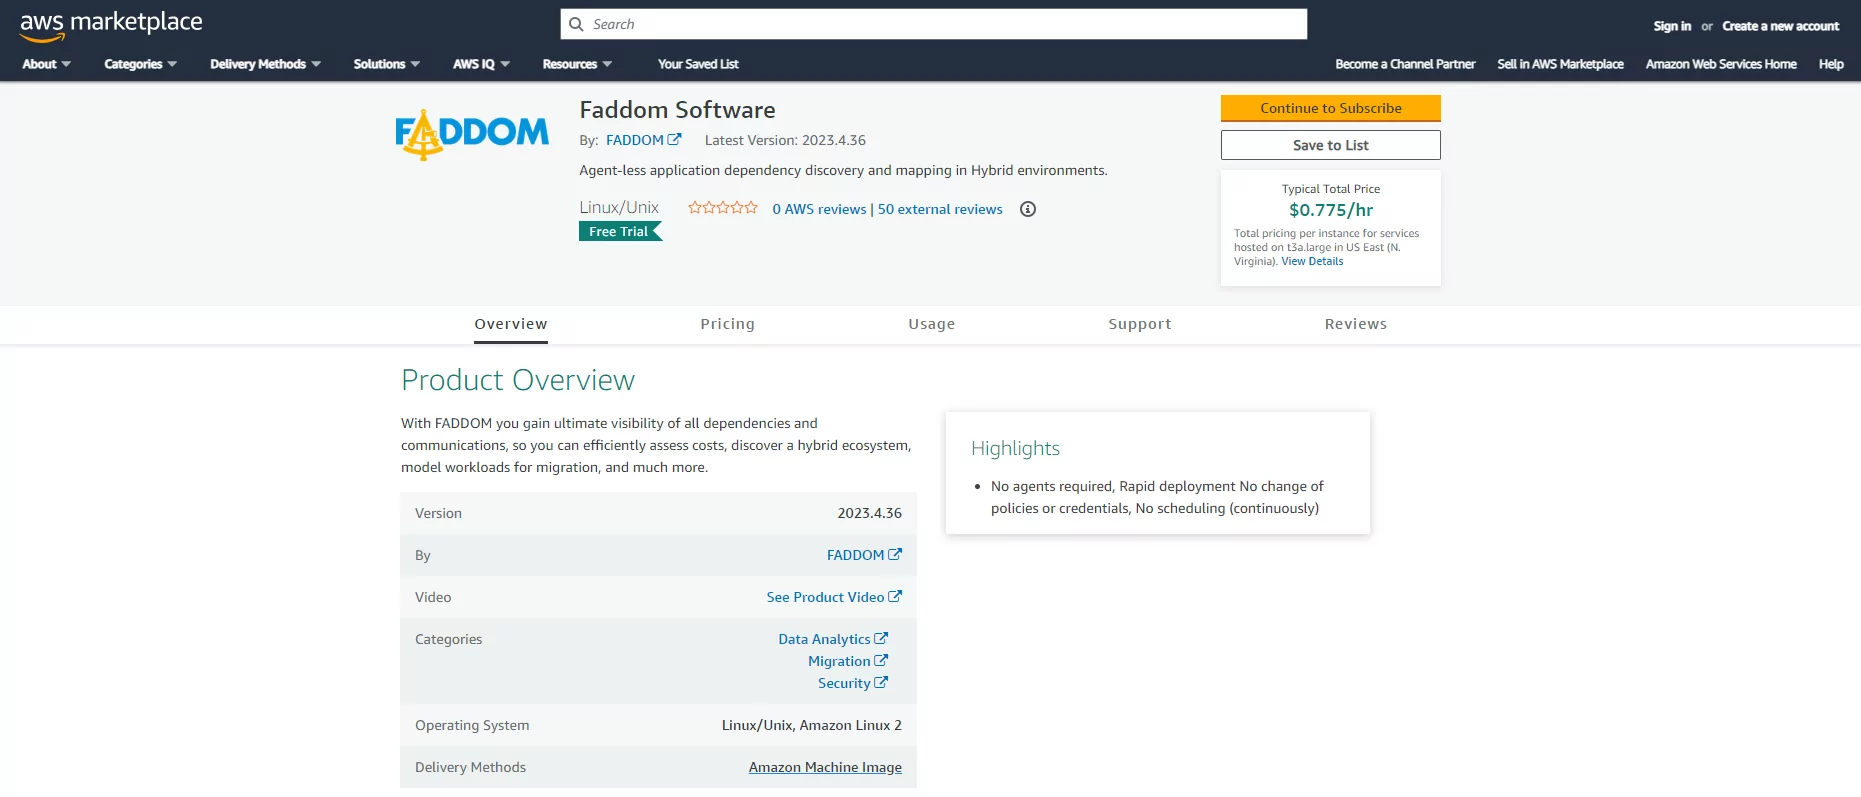This screenshot has width=1861, height=797.
Task: Open Your Saved List
Action: tap(698, 64)
